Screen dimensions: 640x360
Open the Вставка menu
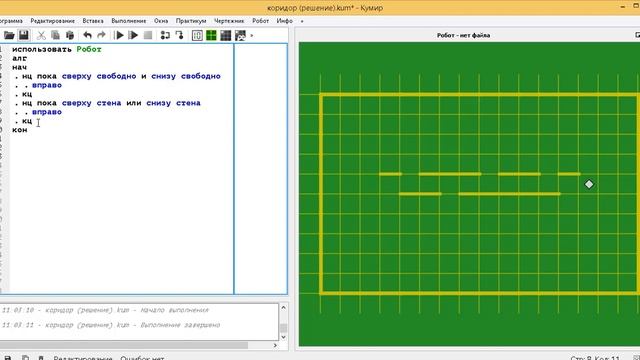[x=93, y=21]
